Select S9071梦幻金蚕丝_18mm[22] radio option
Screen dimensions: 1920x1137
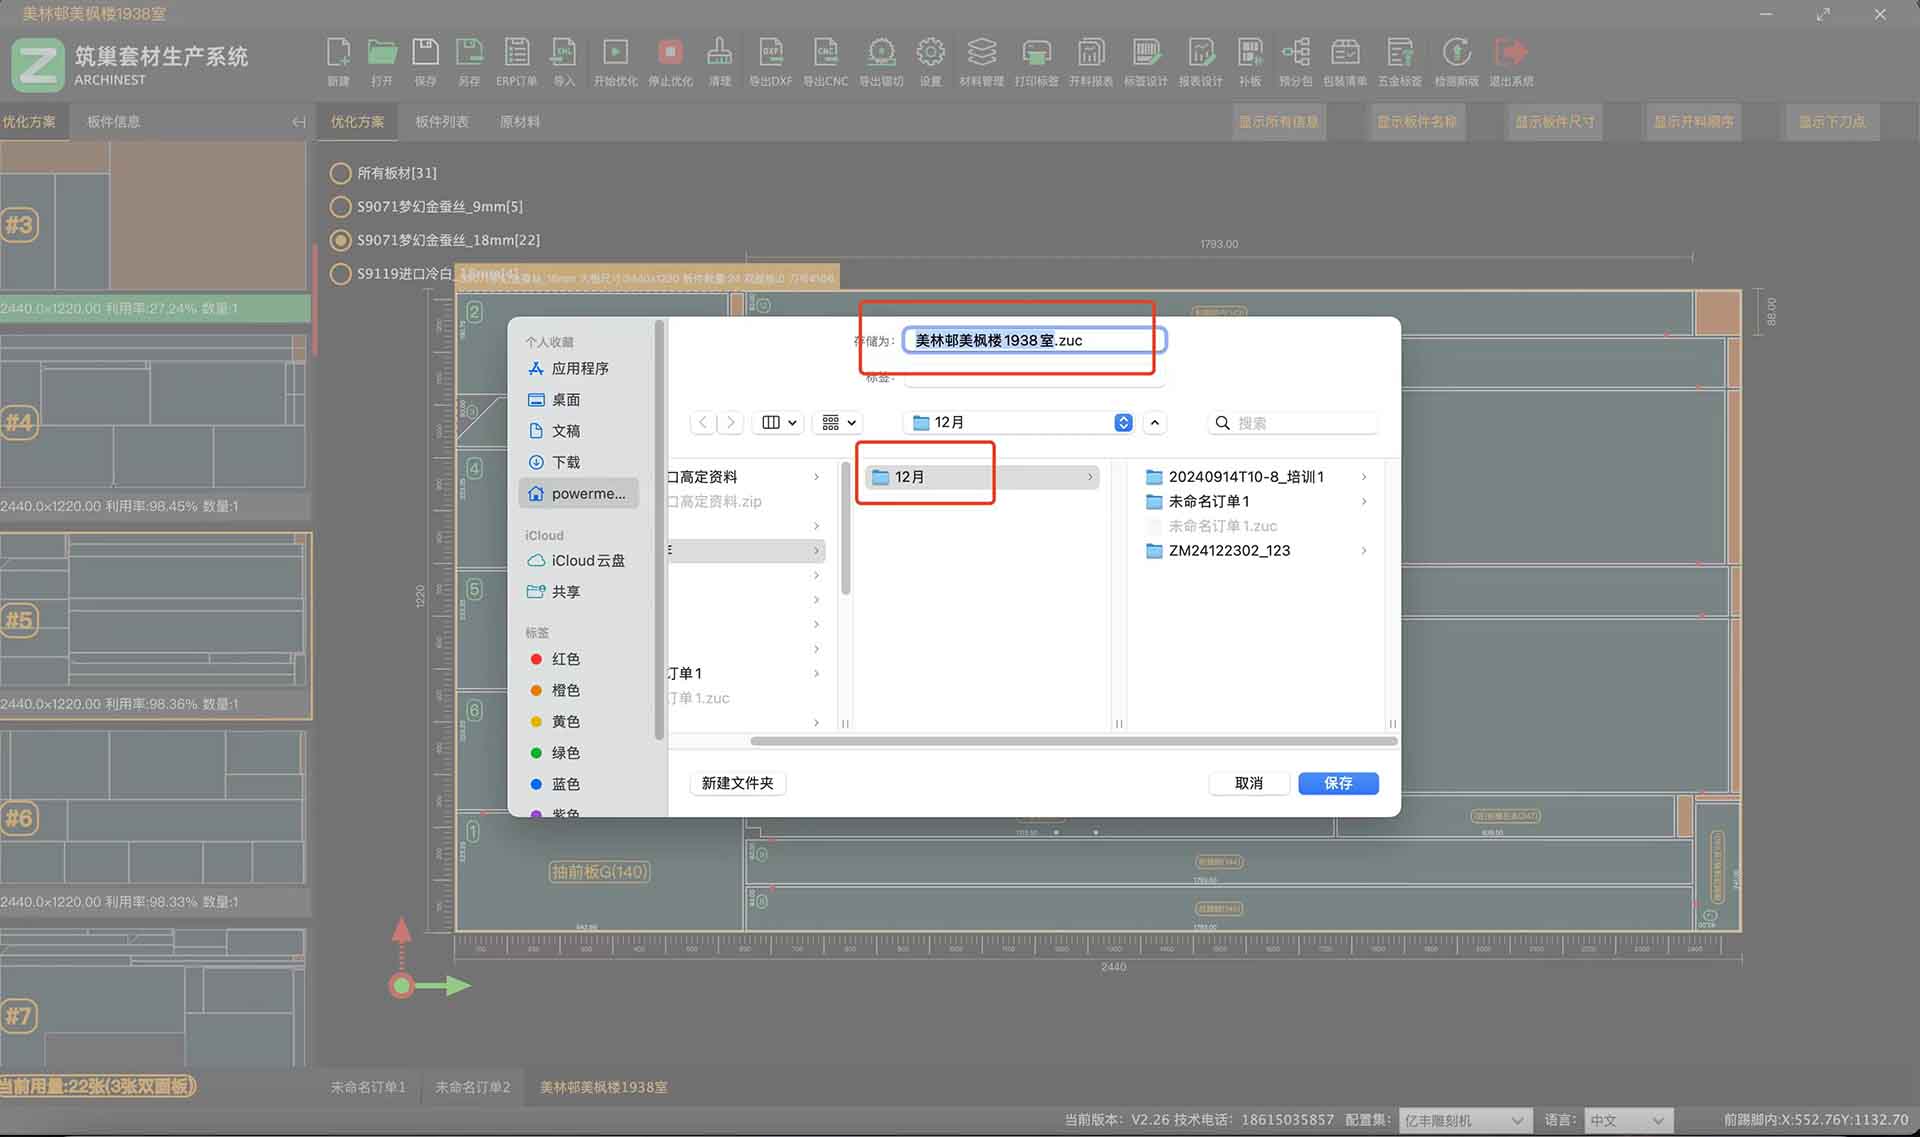pos(340,240)
